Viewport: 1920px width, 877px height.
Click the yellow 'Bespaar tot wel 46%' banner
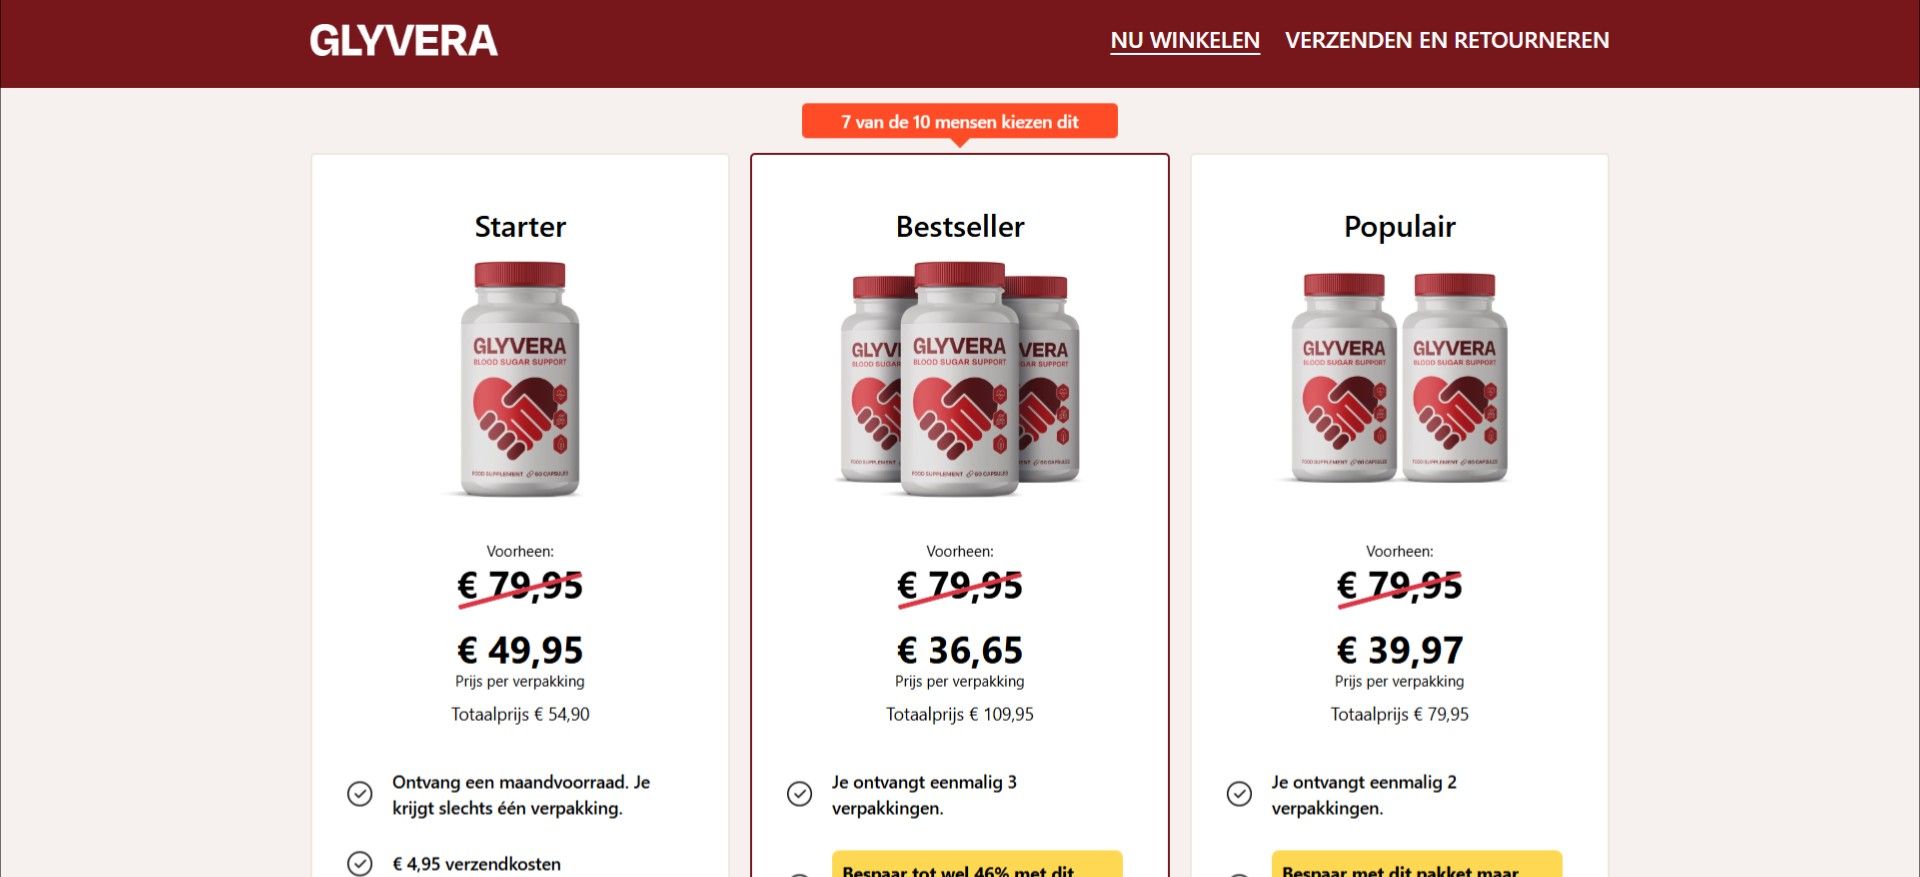point(977,865)
